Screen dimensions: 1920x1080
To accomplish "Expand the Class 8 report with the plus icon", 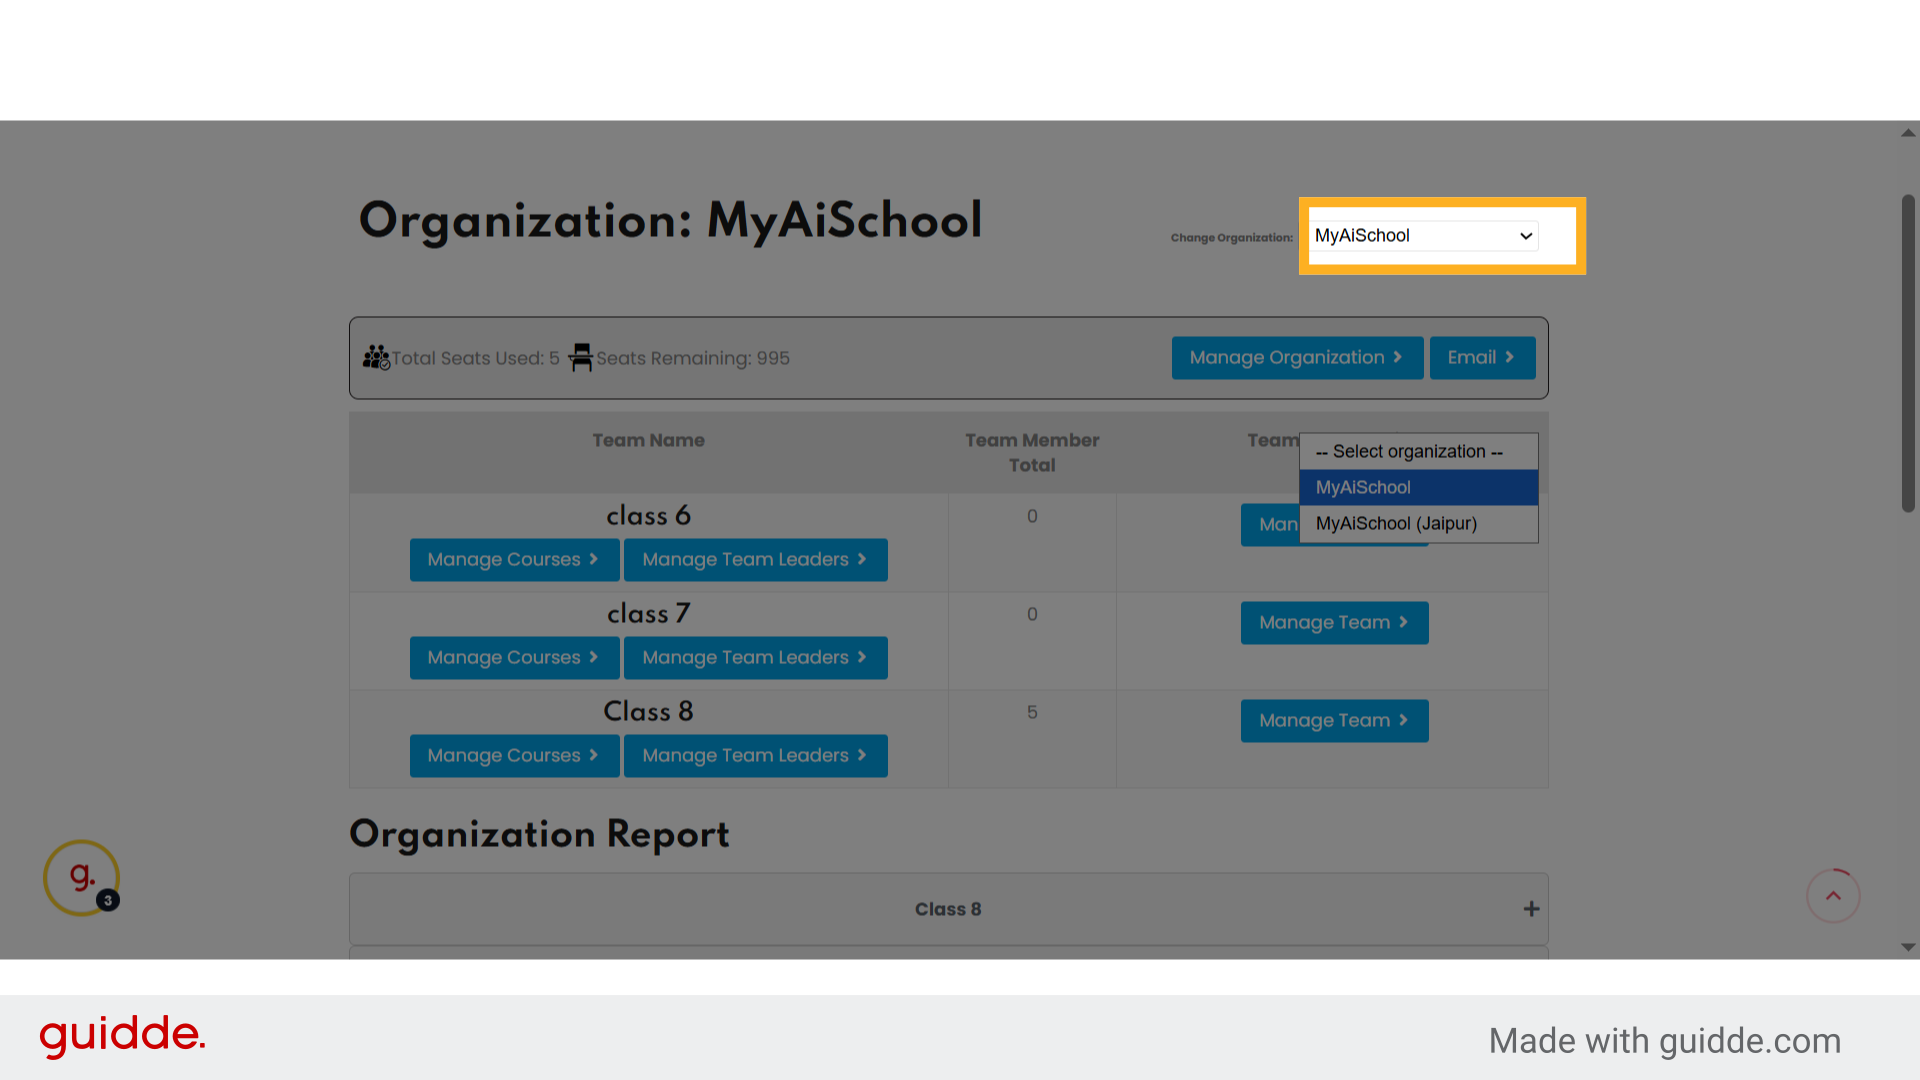I will tap(1531, 908).
